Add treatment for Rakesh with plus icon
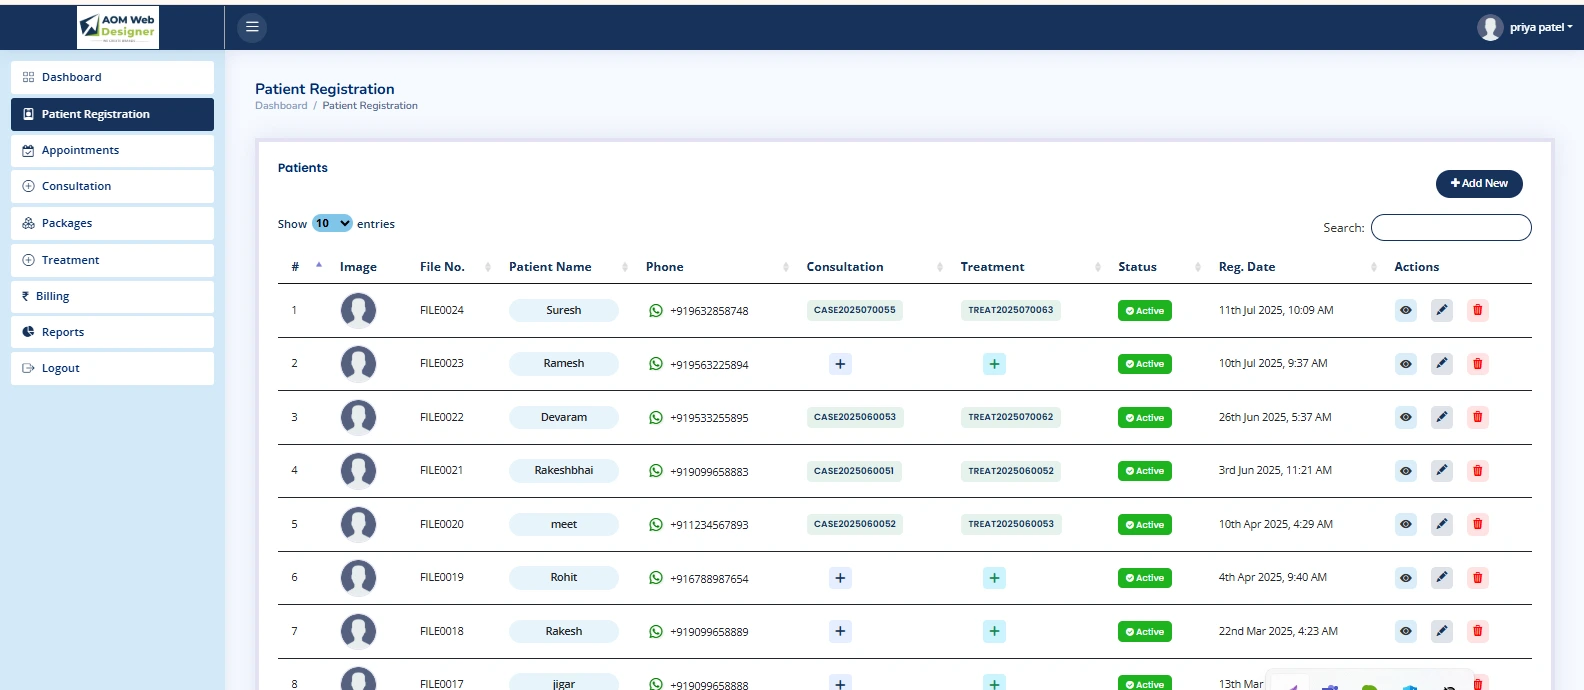The width and height of the screenshot is (1584, 690). pos(994,631)
